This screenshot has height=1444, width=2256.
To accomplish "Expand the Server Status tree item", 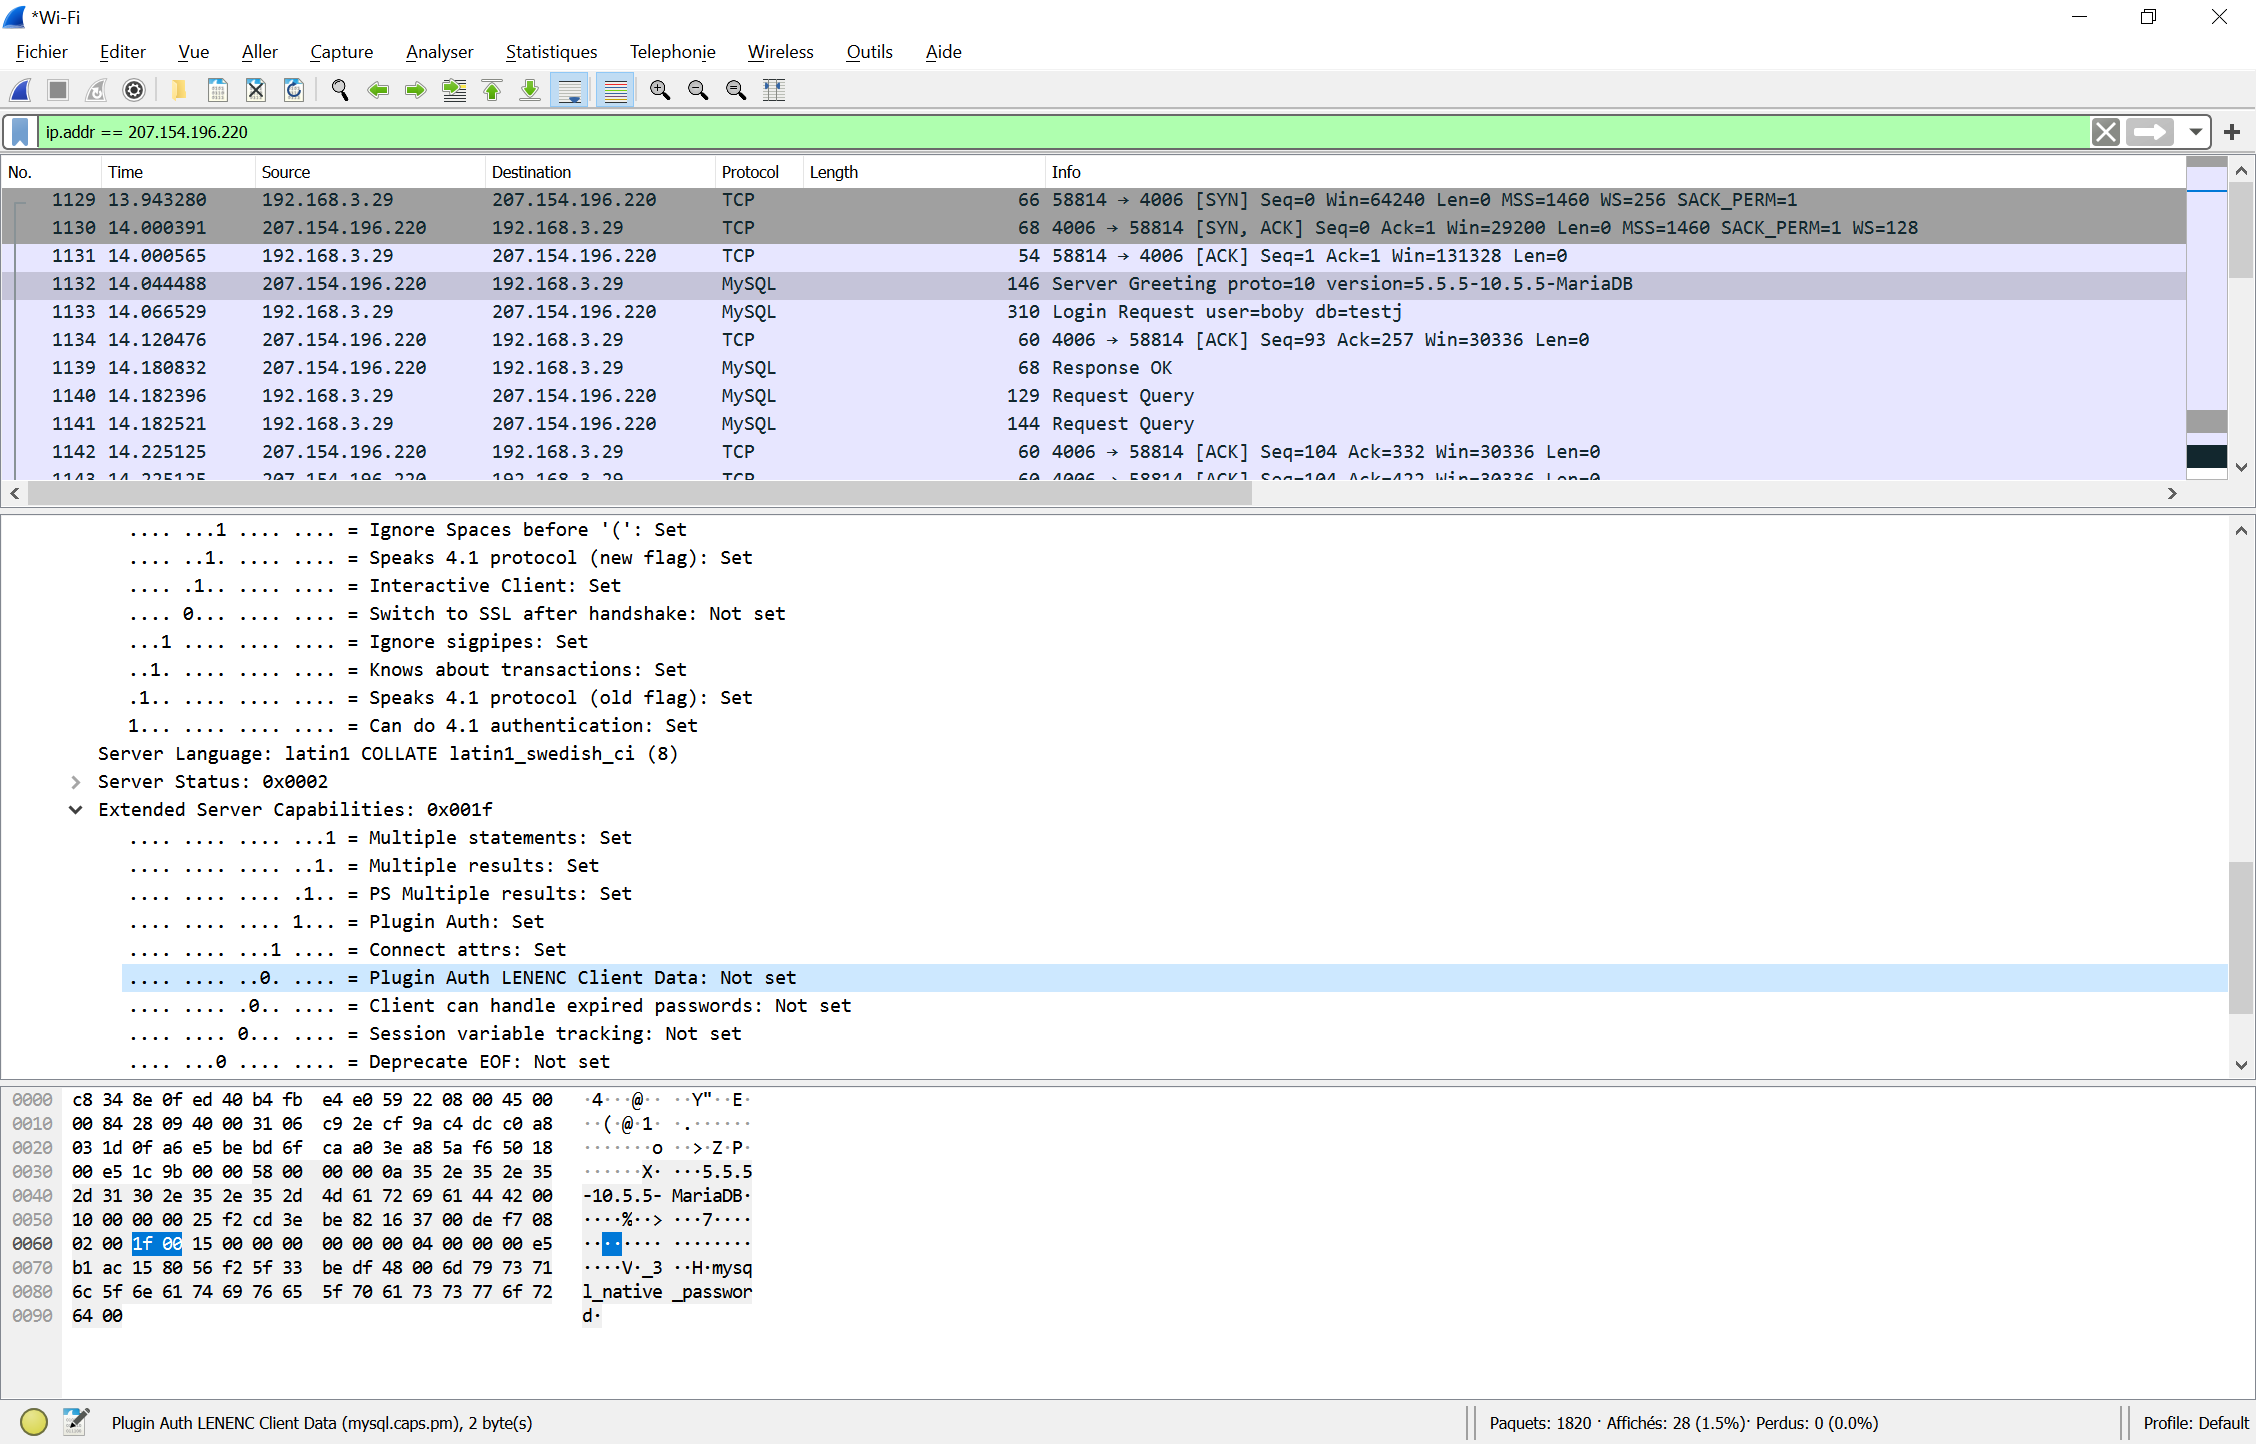I will (76, 782).
